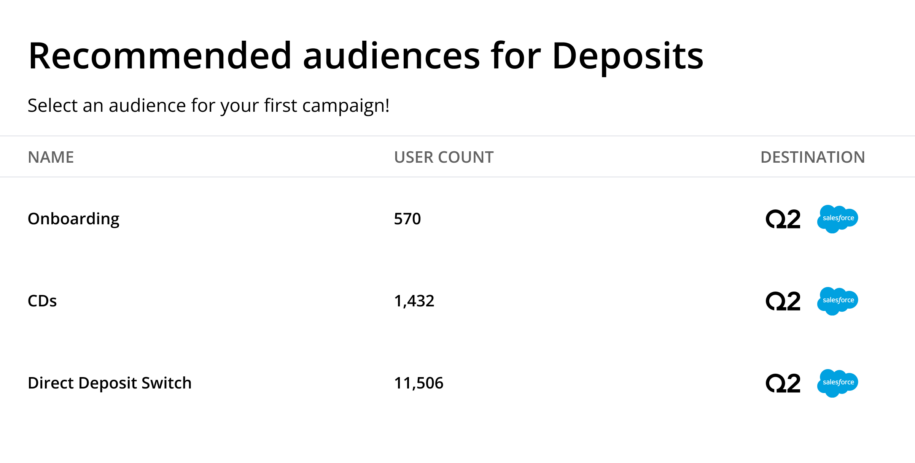Click the Q2 icon in Onboarding row

pos(783,219)
